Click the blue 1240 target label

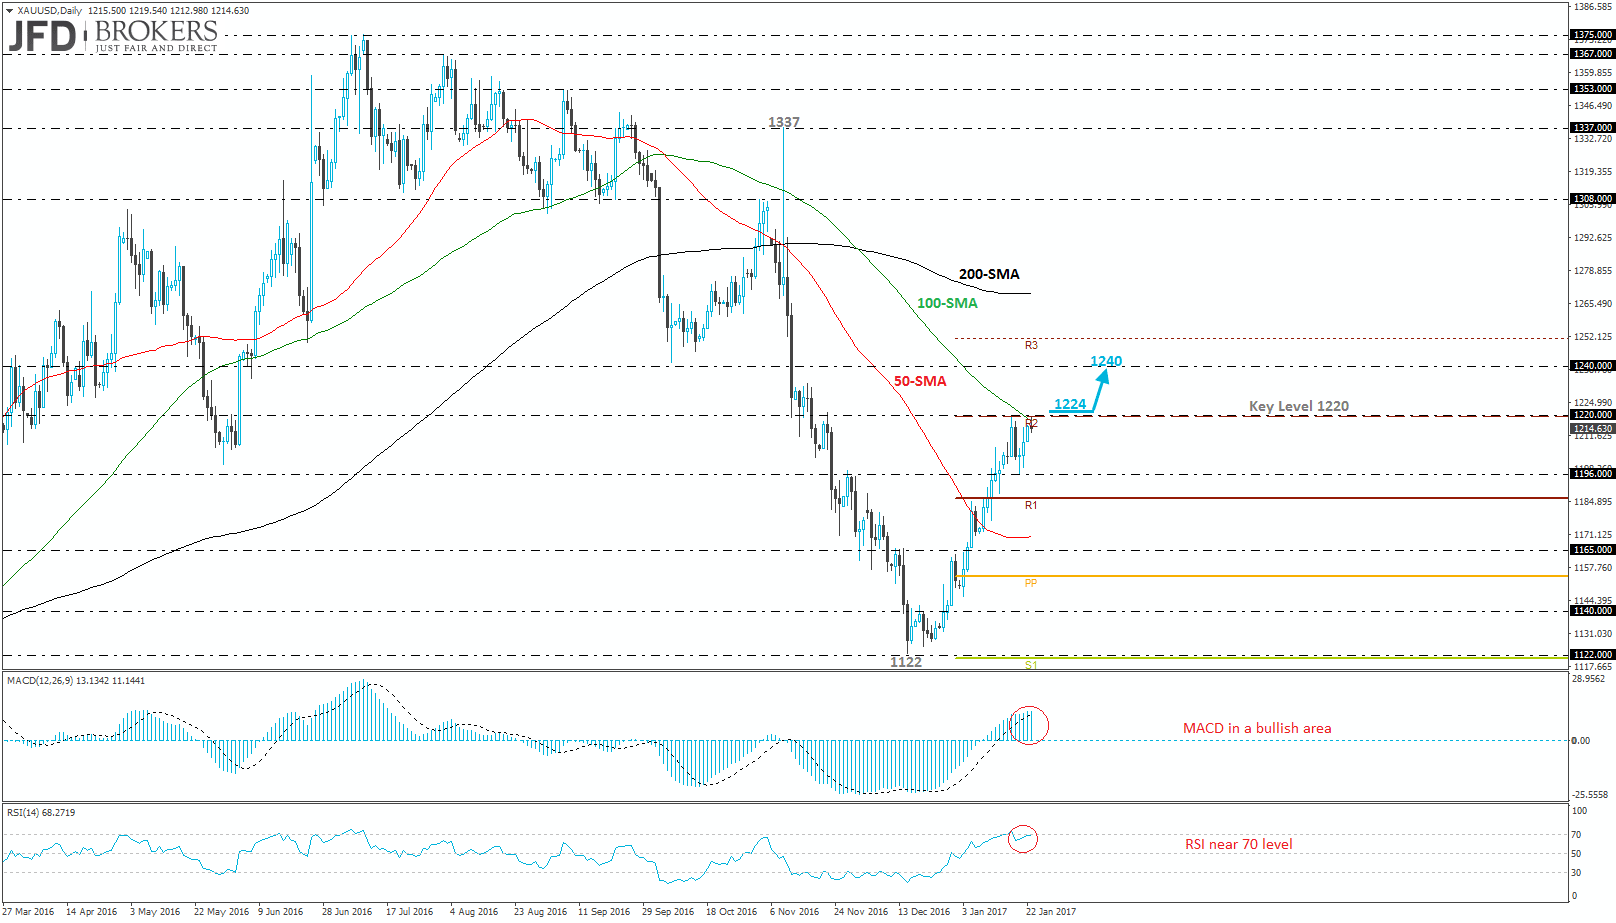(x=1106, y=361)
